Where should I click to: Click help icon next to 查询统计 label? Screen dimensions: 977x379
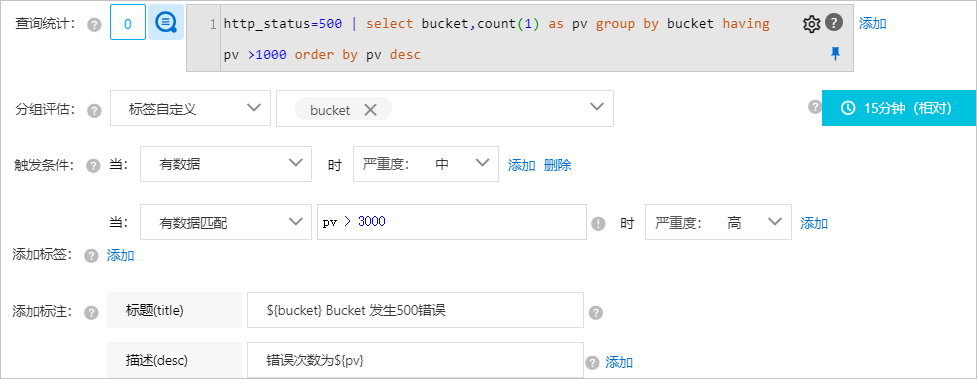(x=94, y=25)
